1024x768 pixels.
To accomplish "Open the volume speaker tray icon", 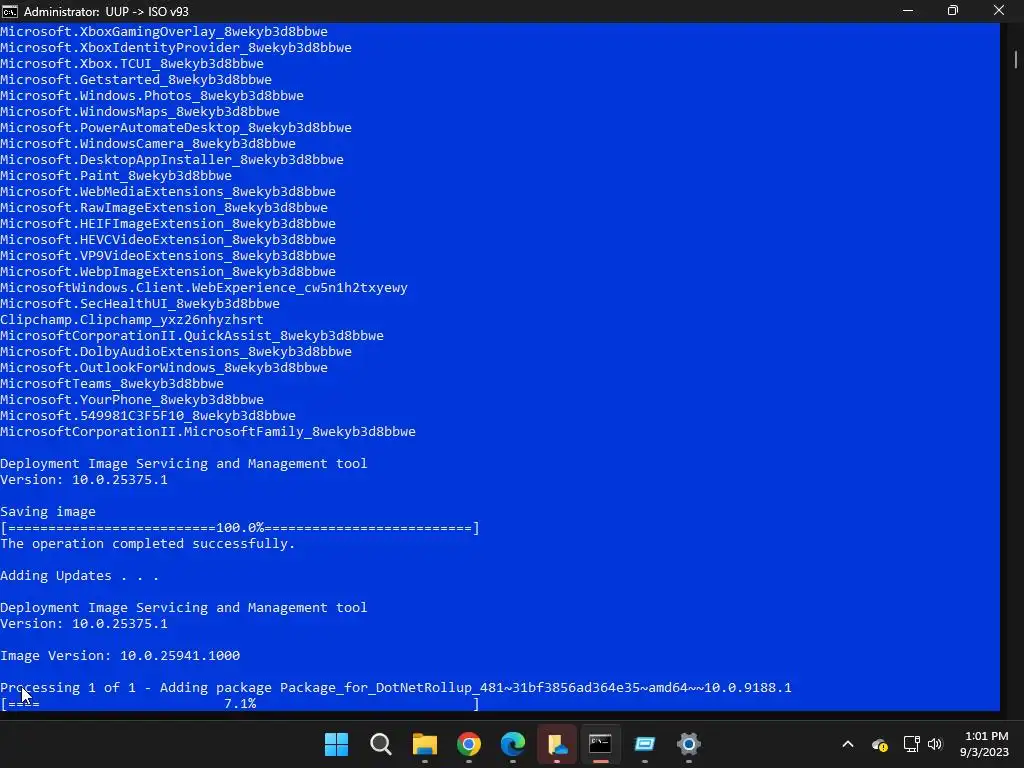I will (x=935, y=744).
